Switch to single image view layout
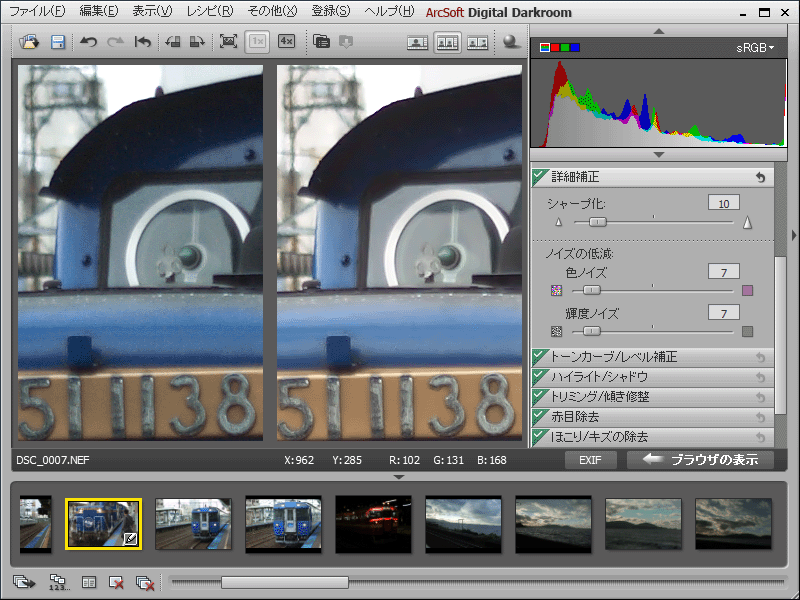Viewport: 800px width, 600px height. [x=418, y=42]
